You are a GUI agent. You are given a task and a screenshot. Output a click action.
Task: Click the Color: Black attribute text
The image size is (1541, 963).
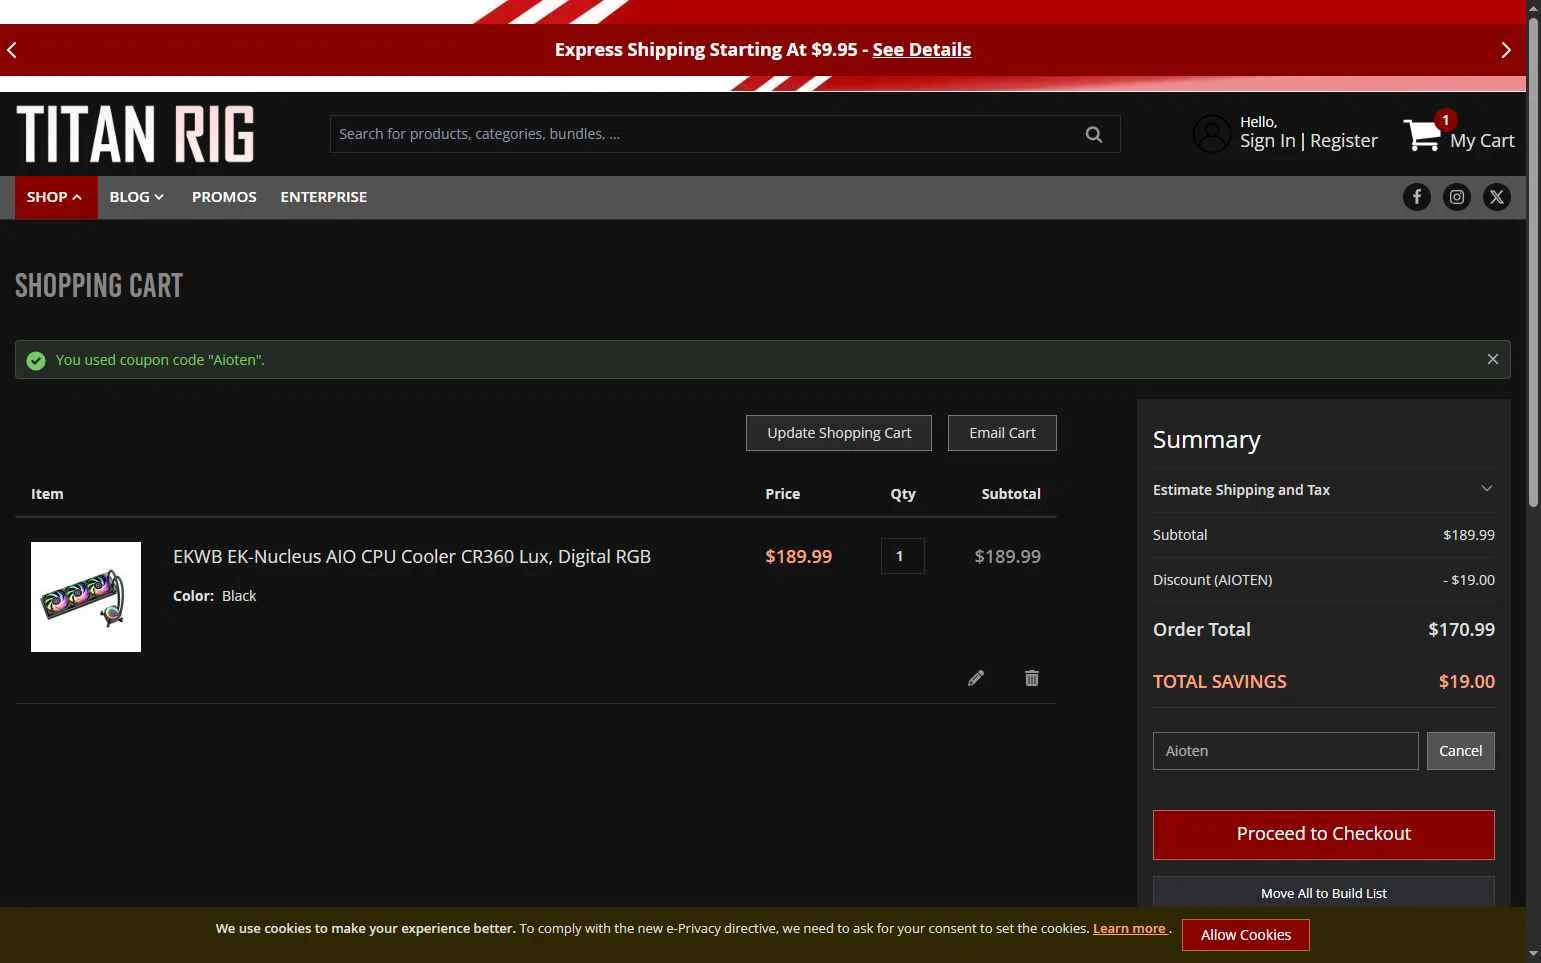pos(214,596)
